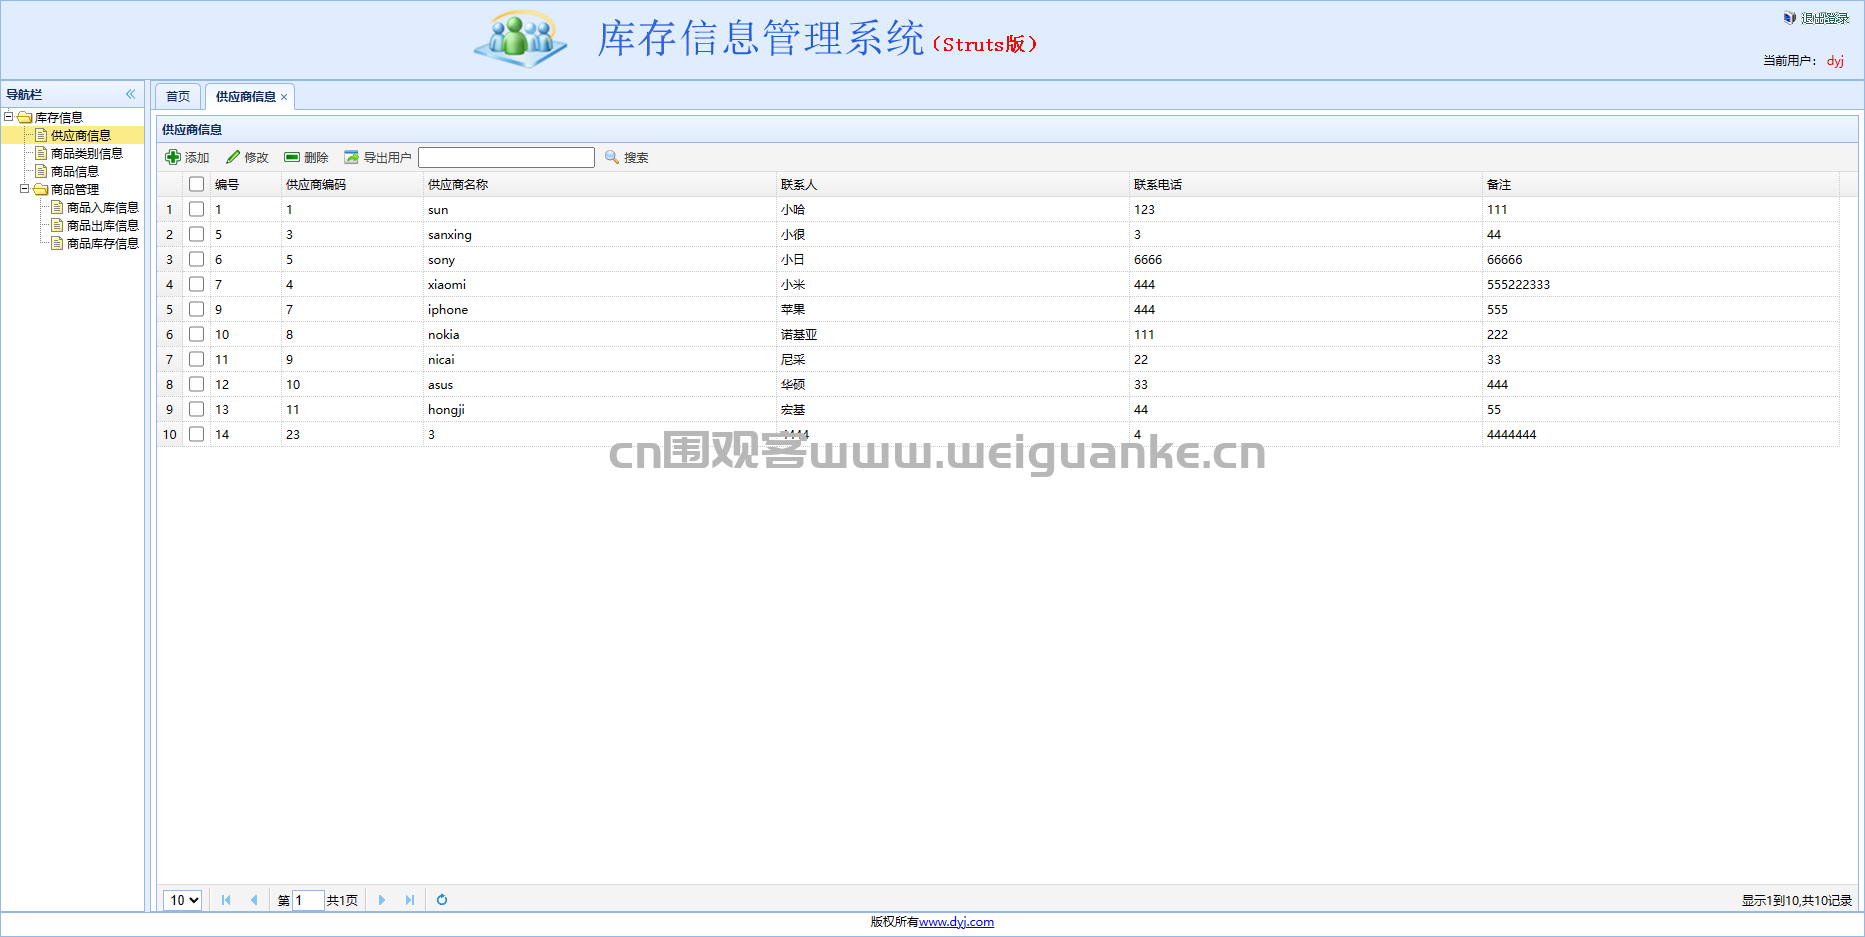Open 商品库存信息 in the navigation tree
This screenshot has height=937, width=1865.
[x=103, y=243]
